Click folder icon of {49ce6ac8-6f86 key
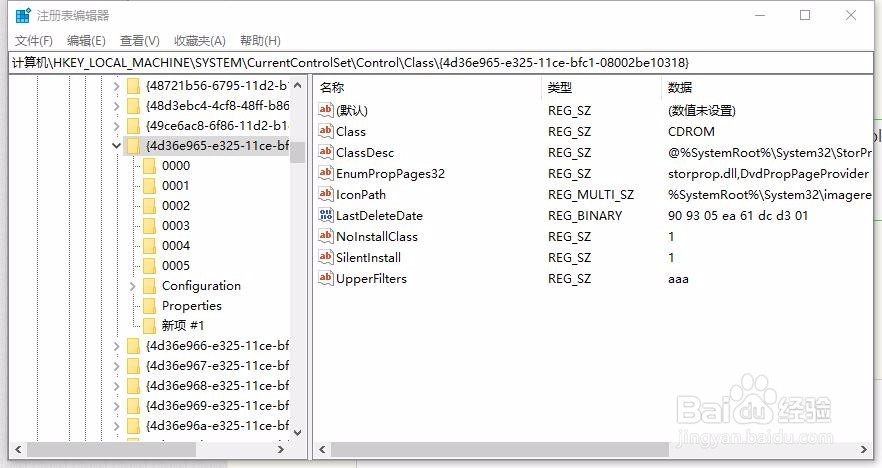This screenshot has height=468, width=882. coord(133,125)
